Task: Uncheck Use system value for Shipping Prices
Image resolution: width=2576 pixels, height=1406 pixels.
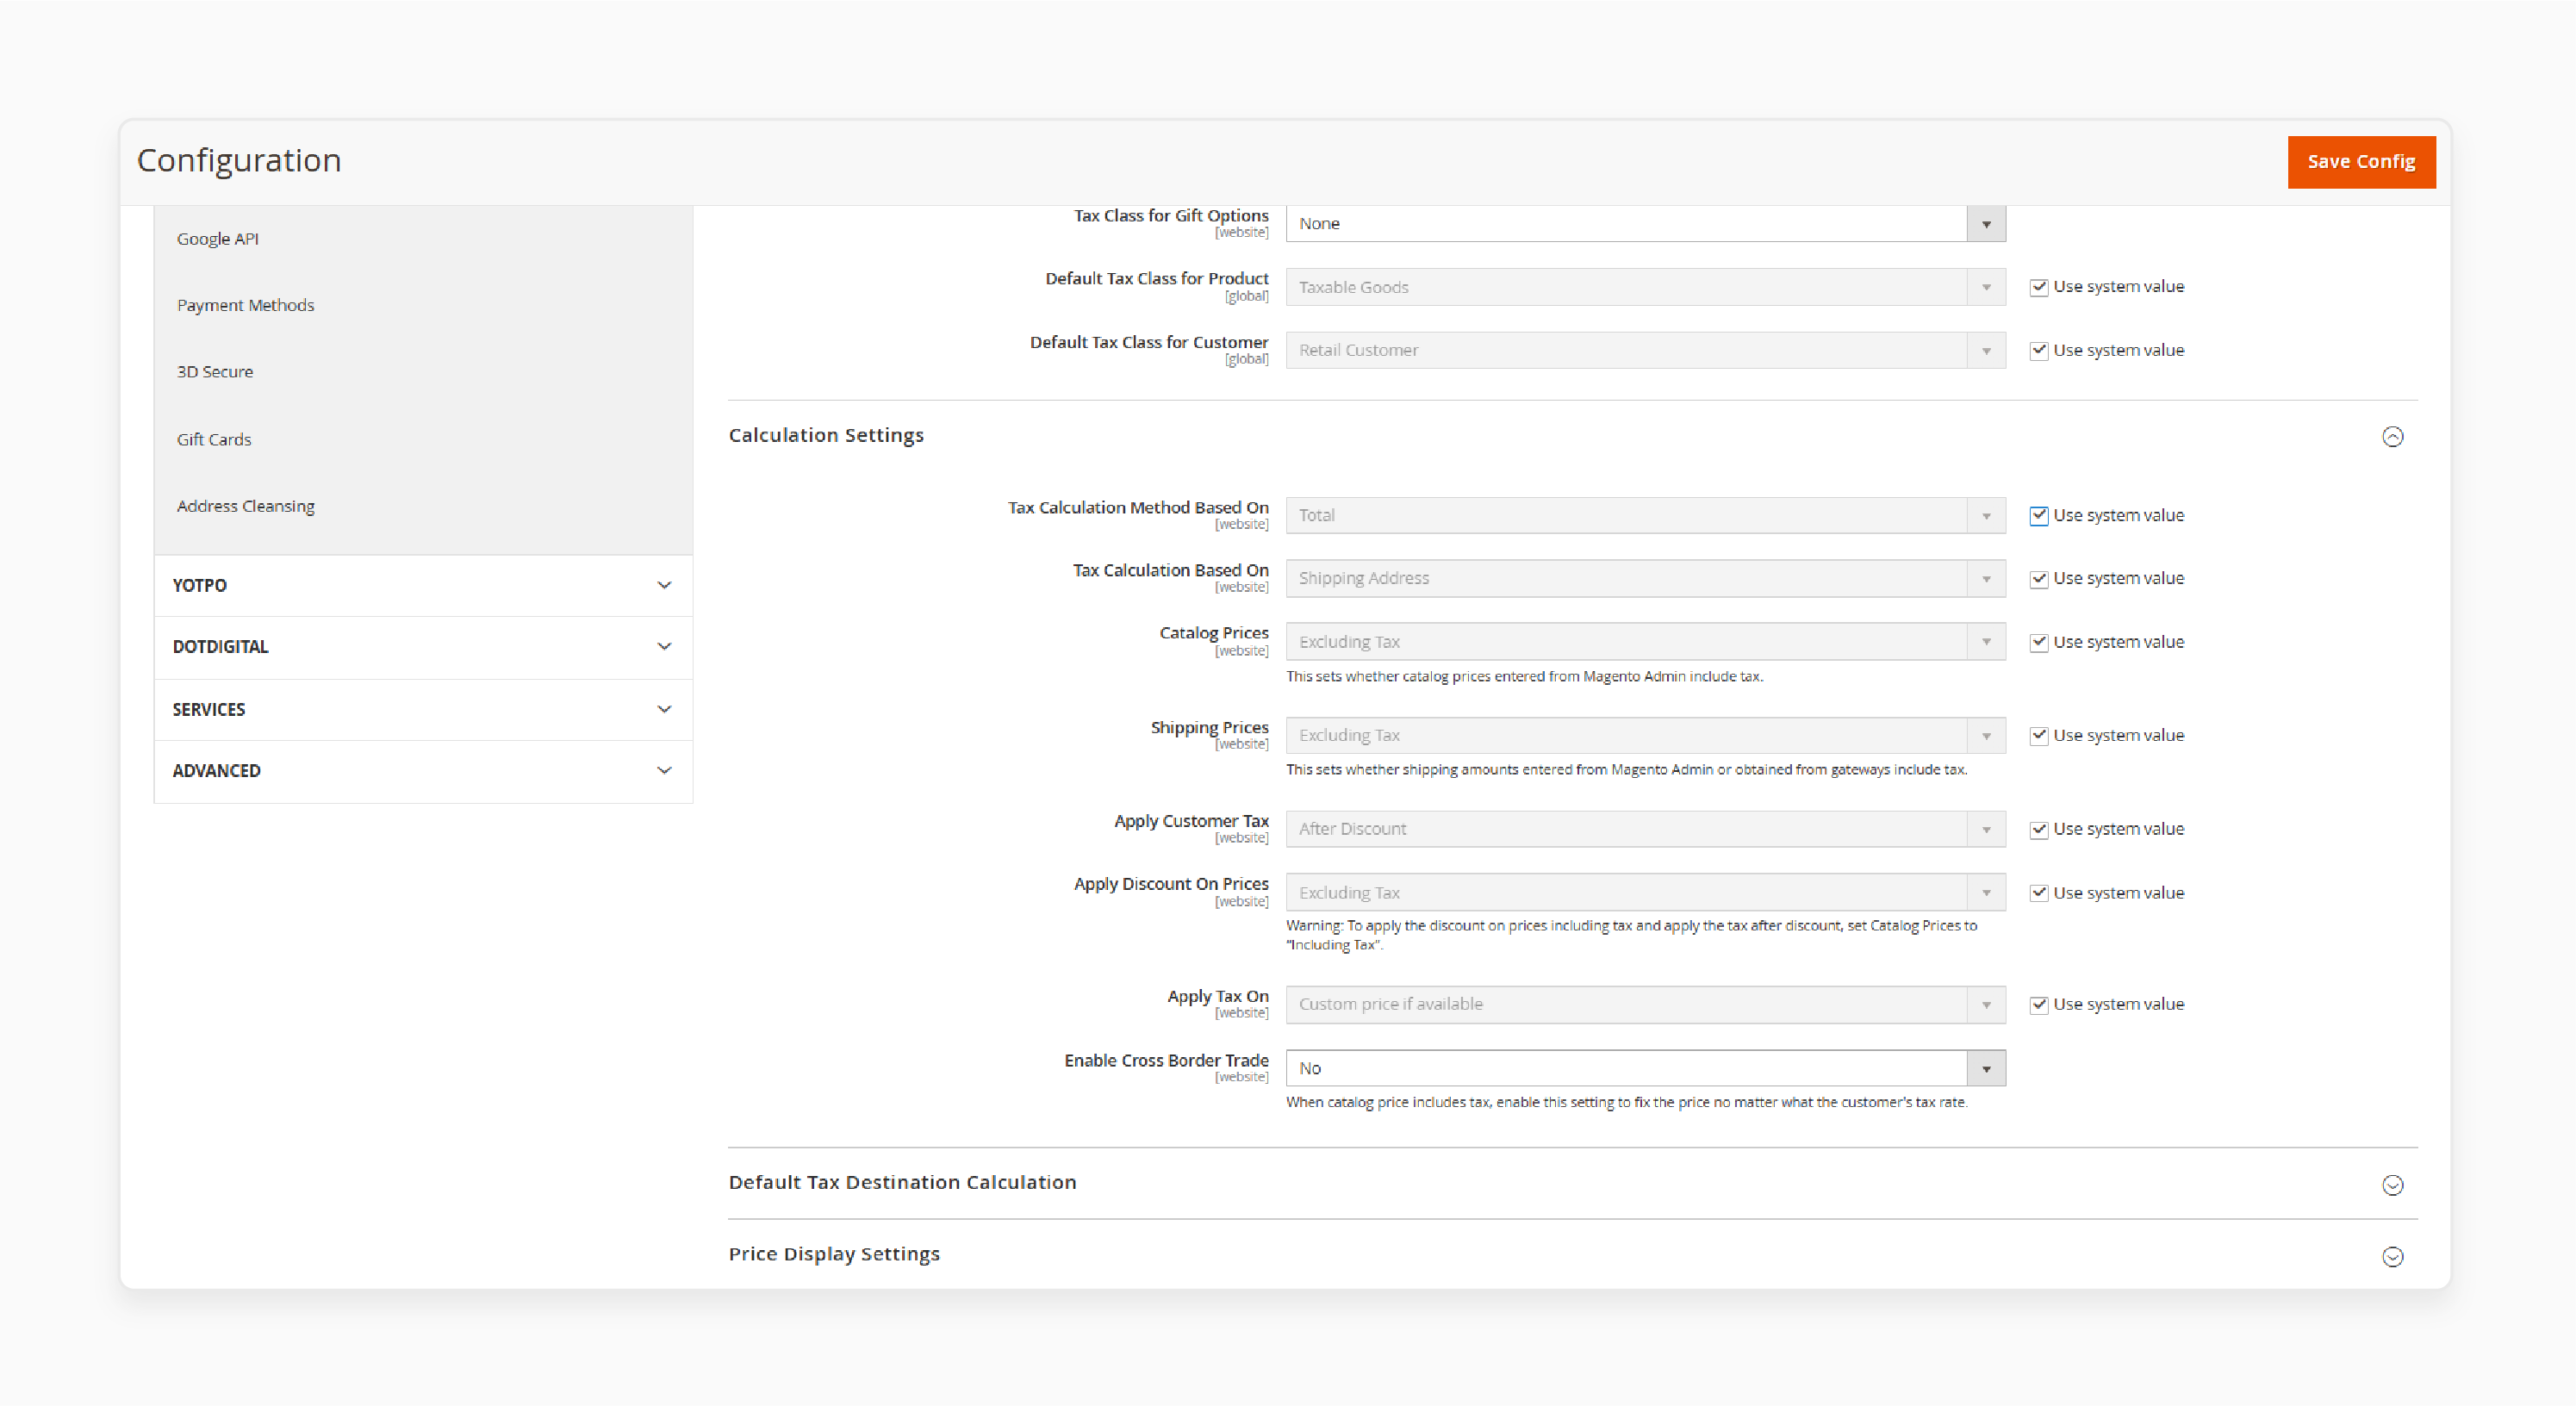Action: click(2038, 736)
